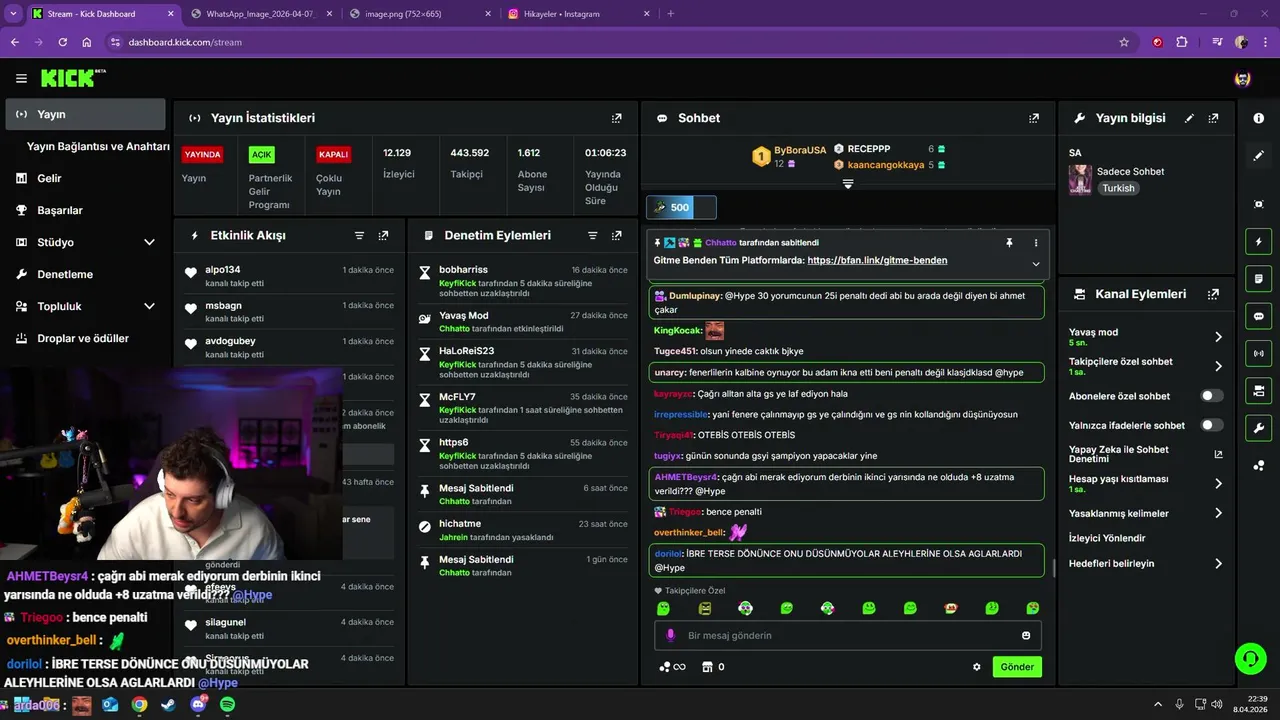This screenshot has height=720, width=1280.
Task: Click the account avatar at top right
Action: pos(1242,79)
